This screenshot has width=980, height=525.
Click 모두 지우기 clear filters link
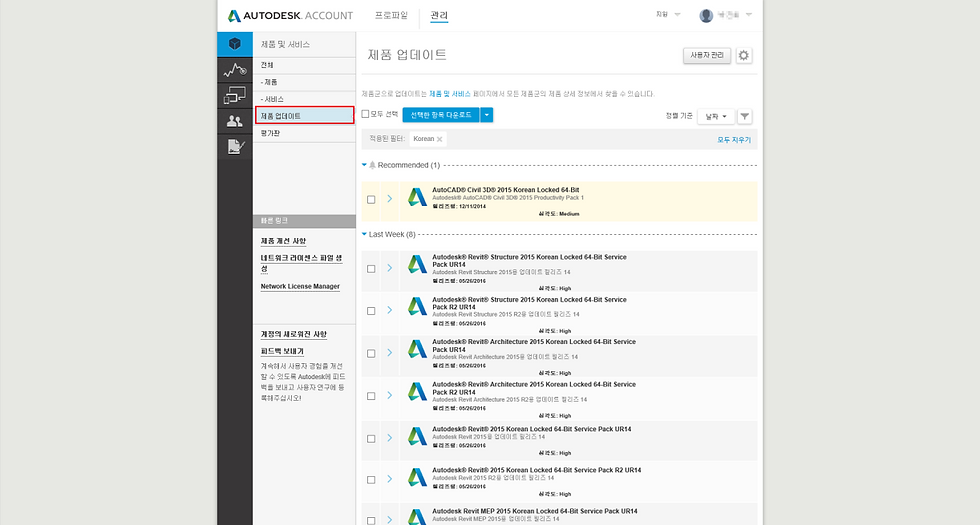(x=734, y=140)
